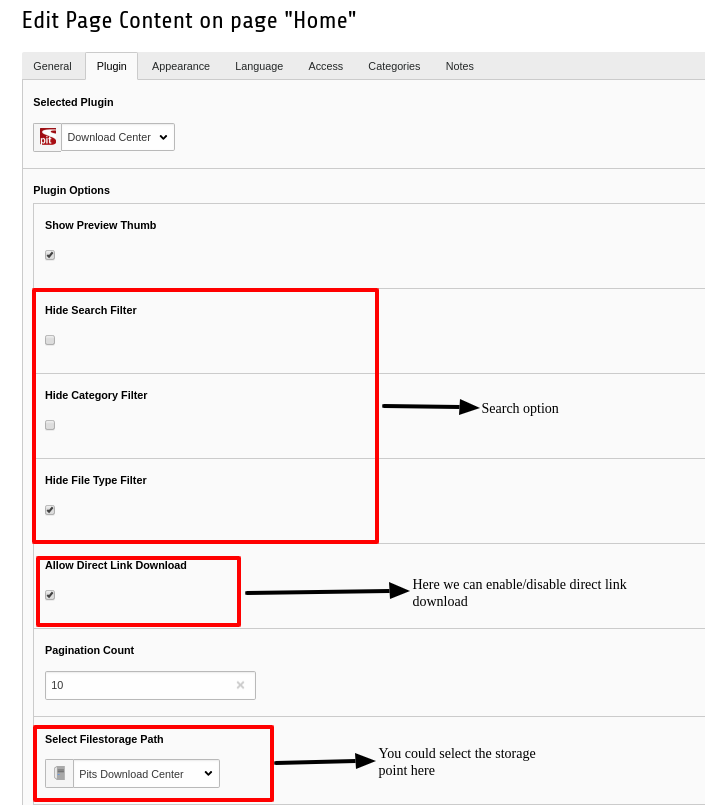
Task: Click the "Hide File Type Filter" label
Action: 96,480
